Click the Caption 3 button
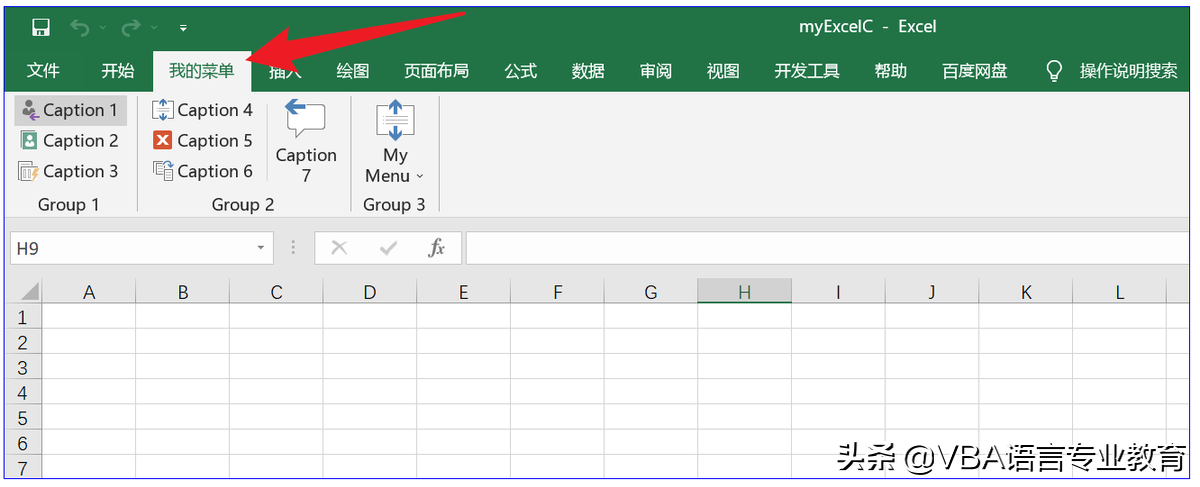Viewport: 1200px width, 487px height. pos(70,171)
